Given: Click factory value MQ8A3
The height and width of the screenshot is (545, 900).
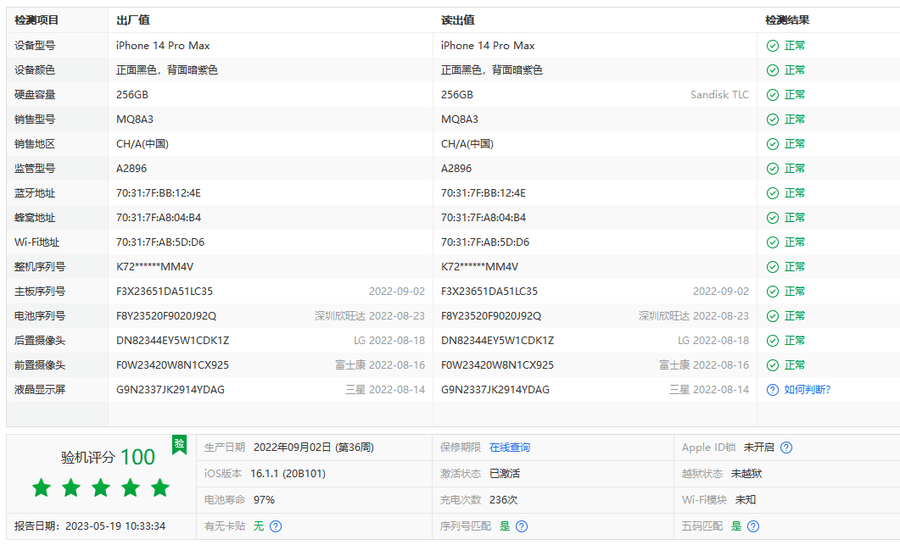Looking at the screenshot, I should point(135,119).
